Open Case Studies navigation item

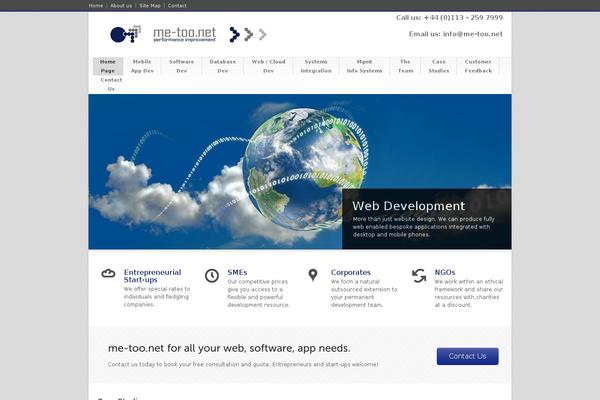click(x=439, y=66)
